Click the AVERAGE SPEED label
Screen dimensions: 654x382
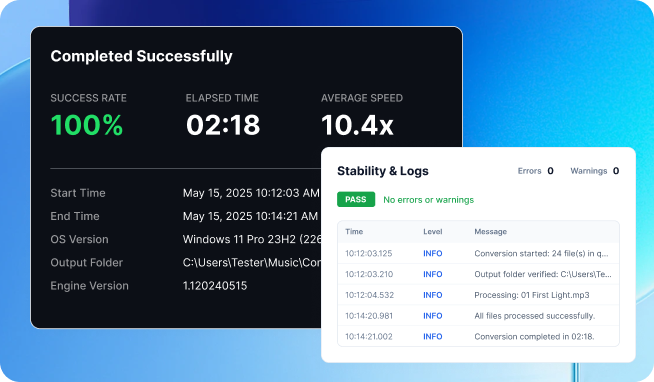(x=362, y=98)
